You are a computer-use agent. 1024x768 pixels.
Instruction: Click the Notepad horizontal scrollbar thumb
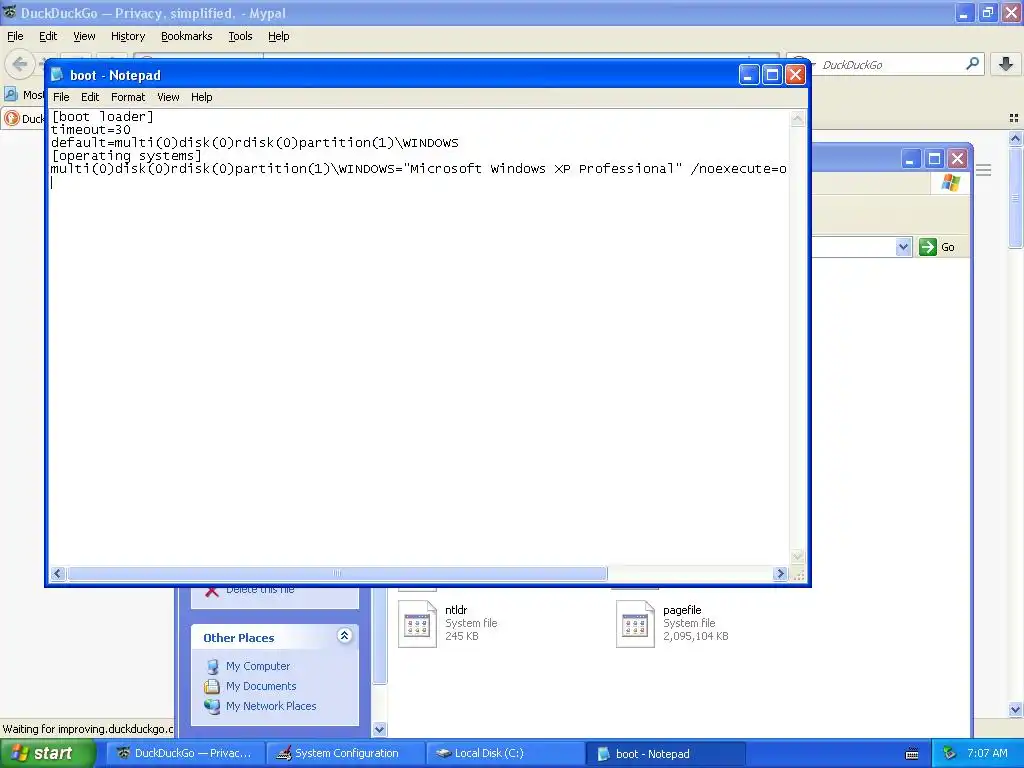(337, 573)
